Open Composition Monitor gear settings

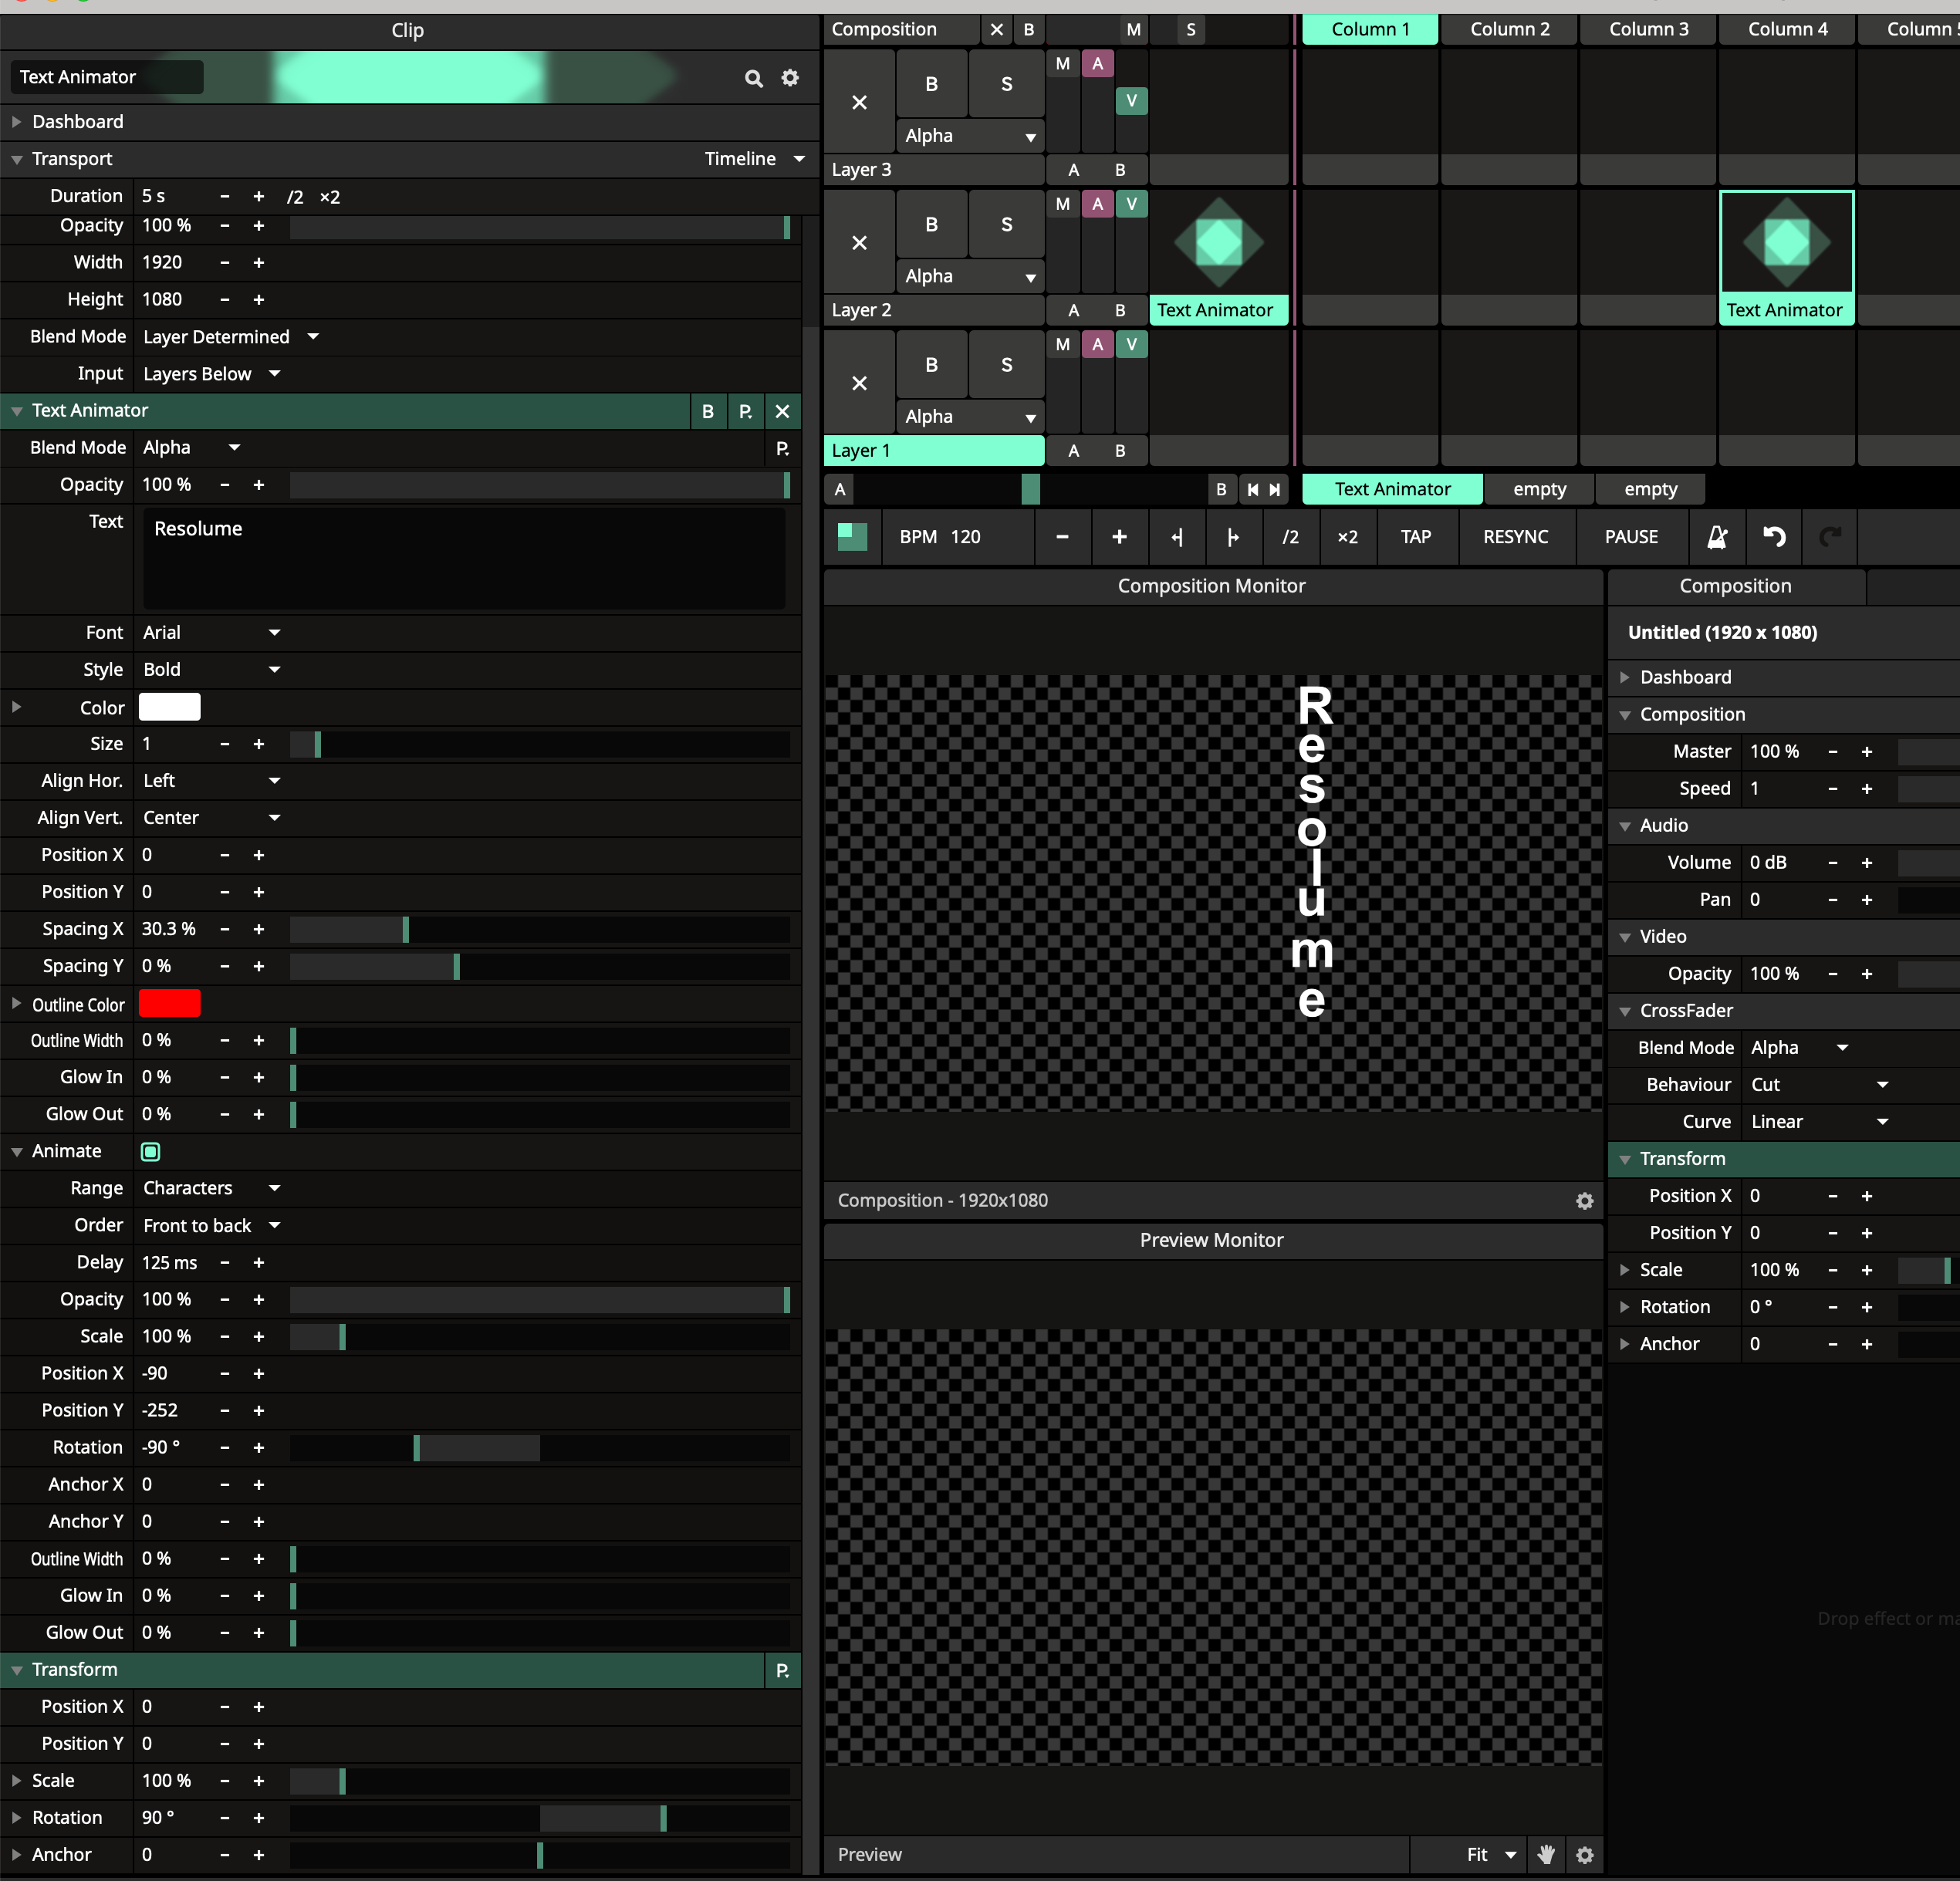1584,1201
